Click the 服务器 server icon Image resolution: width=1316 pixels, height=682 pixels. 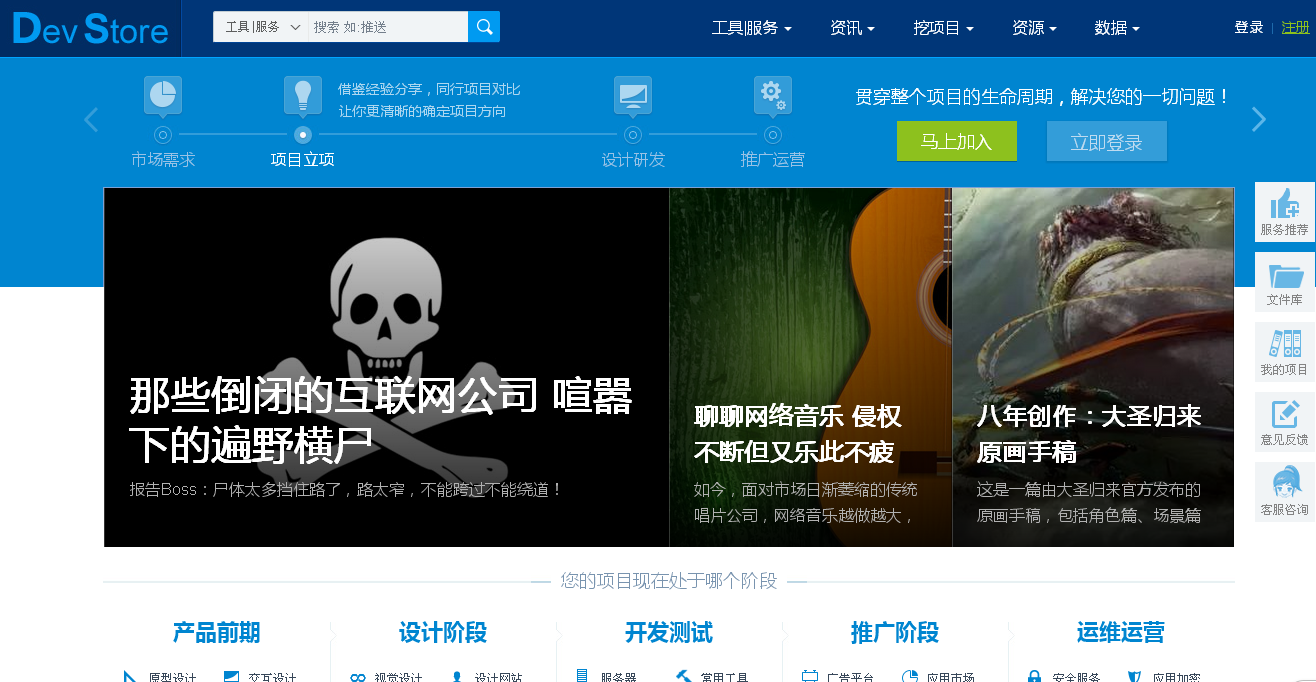click(x=582, y=677)
